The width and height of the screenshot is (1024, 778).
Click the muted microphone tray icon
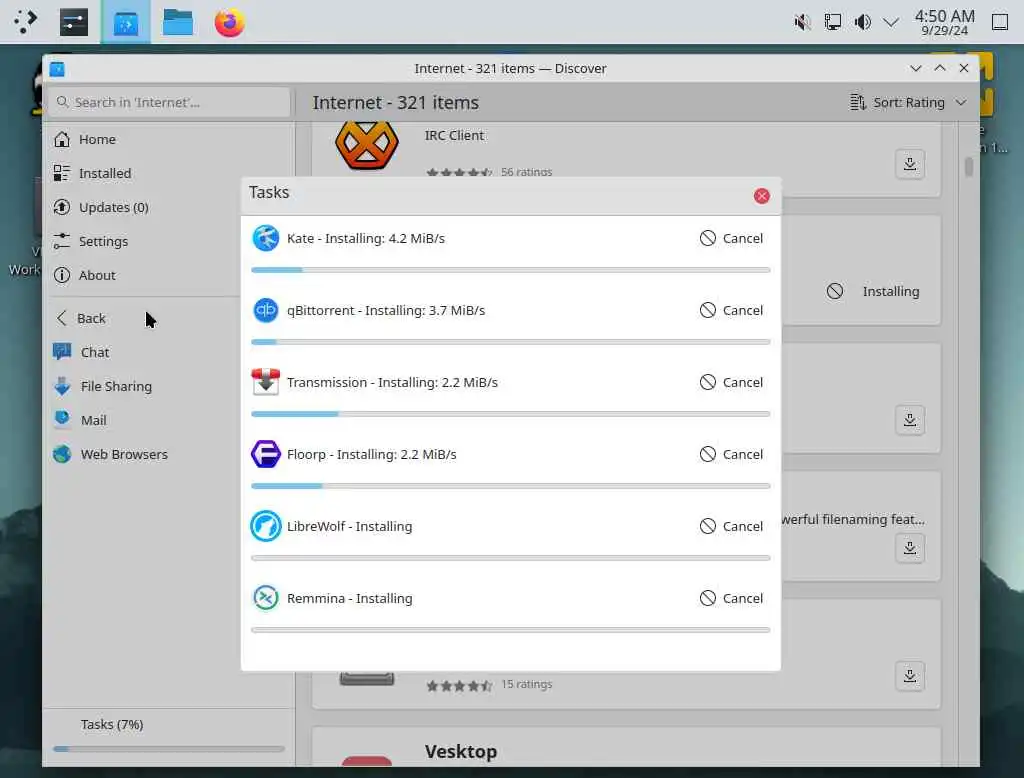pos(802,22)
